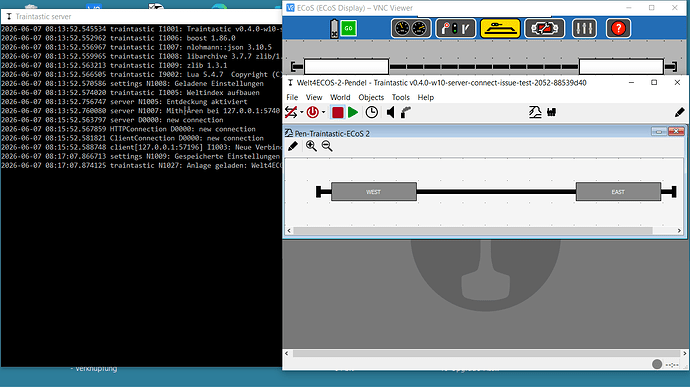
Task: Open the speedometer cab controls in ECoS
Action: point(411,29)
